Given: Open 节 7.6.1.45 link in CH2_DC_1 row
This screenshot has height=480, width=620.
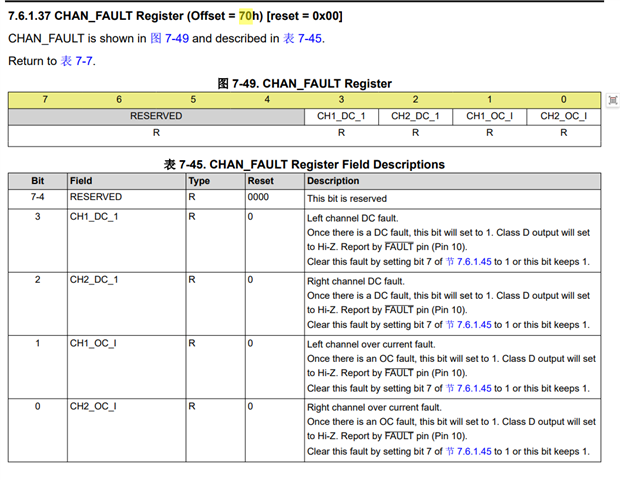Looking at the screenshot, I should pyautogui.click(x=469, y=325).
